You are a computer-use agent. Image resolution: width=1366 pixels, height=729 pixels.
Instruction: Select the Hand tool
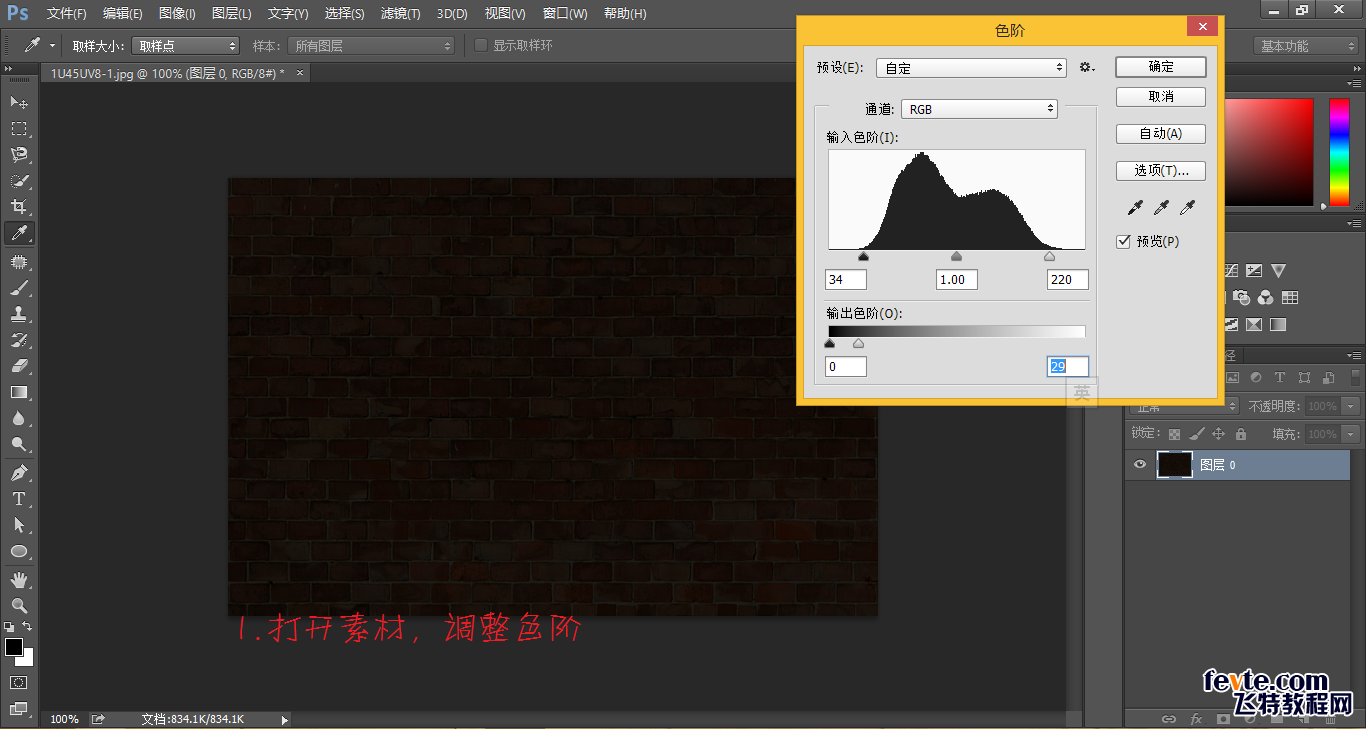[x=19, y=578]
